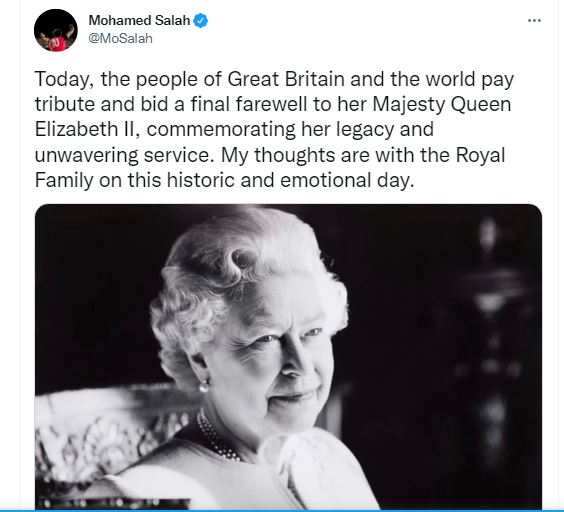
Task: Click the pearl necklace in the photo
Action: (x=216, y=437)
